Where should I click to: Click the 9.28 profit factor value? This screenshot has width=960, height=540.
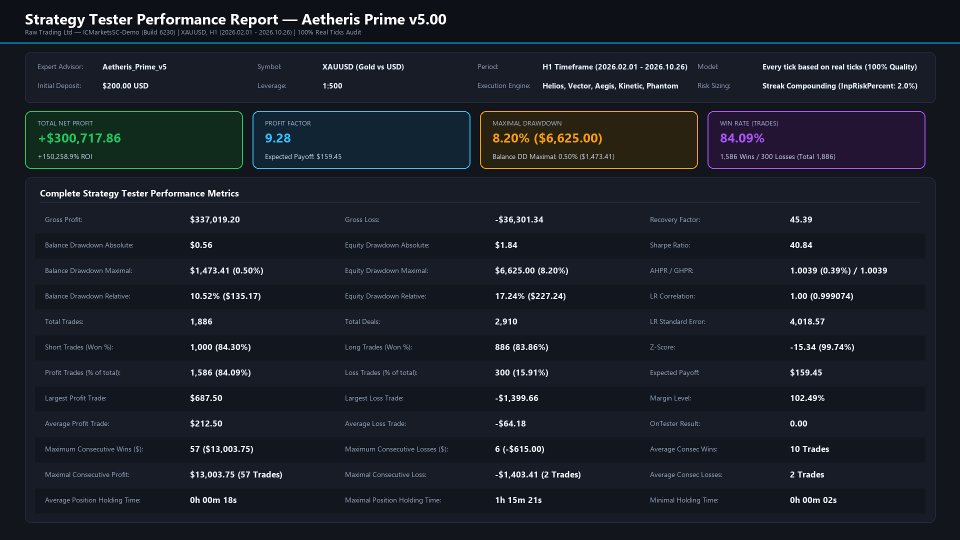tap(278, 138)
